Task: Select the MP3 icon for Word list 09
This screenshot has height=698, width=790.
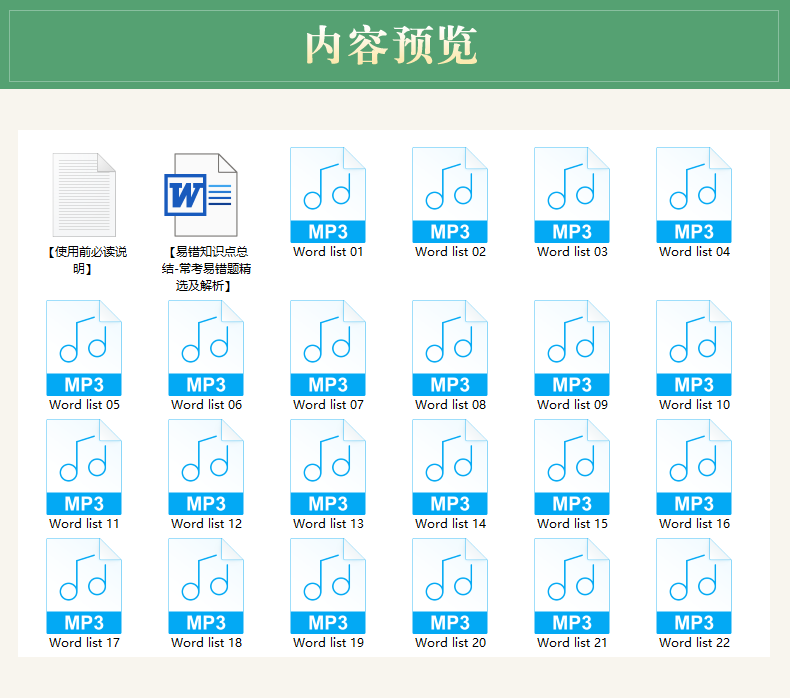Action: coord(572,348)
